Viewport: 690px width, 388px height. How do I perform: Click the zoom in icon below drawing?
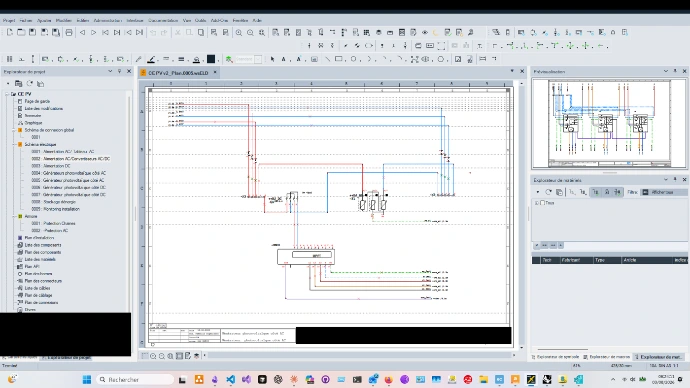click(x=153, y=356)
